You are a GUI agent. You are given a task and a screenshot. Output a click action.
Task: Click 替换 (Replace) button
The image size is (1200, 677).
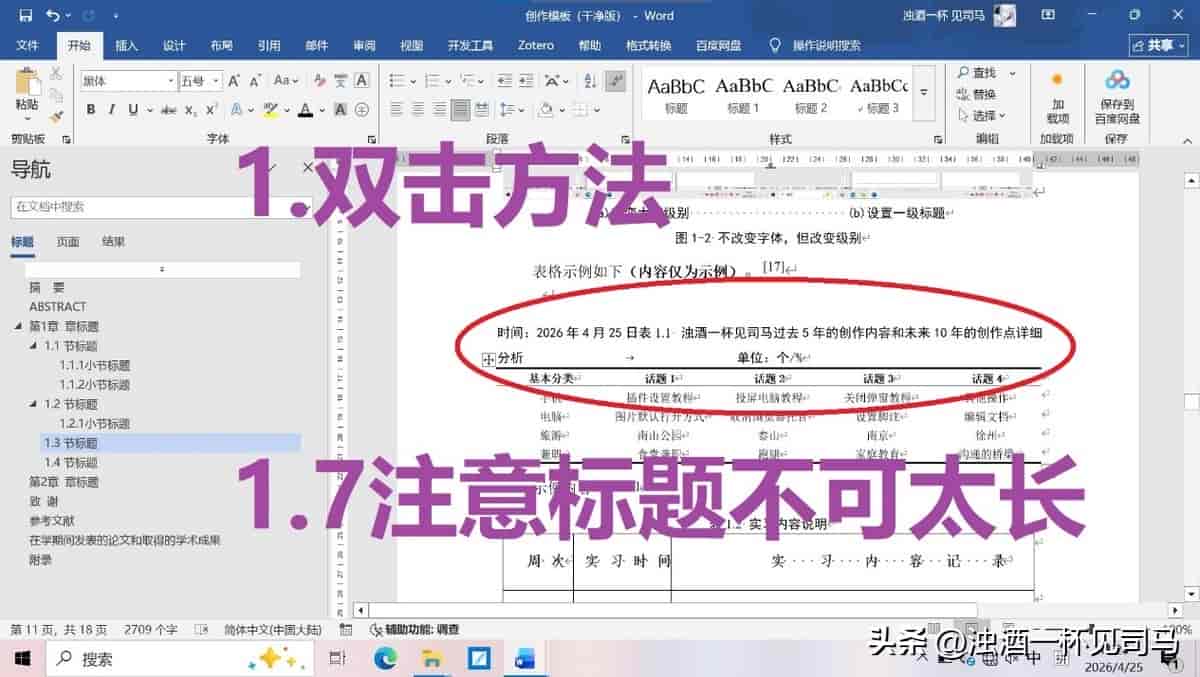point(977,94)
